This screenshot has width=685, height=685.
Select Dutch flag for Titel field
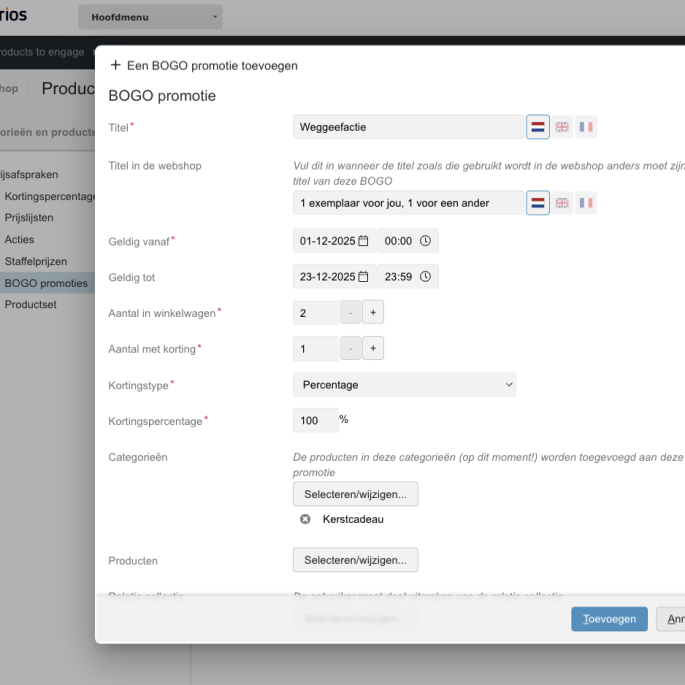coord(538,127)
